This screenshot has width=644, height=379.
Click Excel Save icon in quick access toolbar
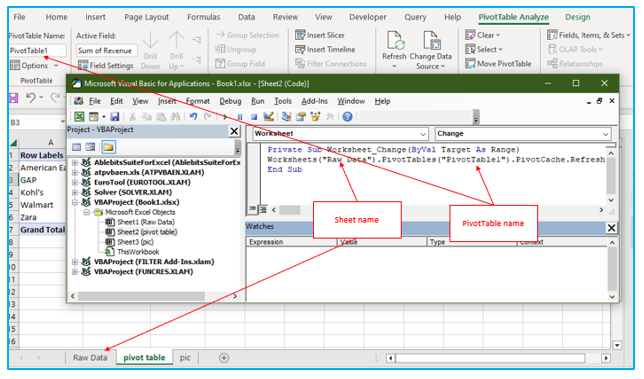coord(14,98)
